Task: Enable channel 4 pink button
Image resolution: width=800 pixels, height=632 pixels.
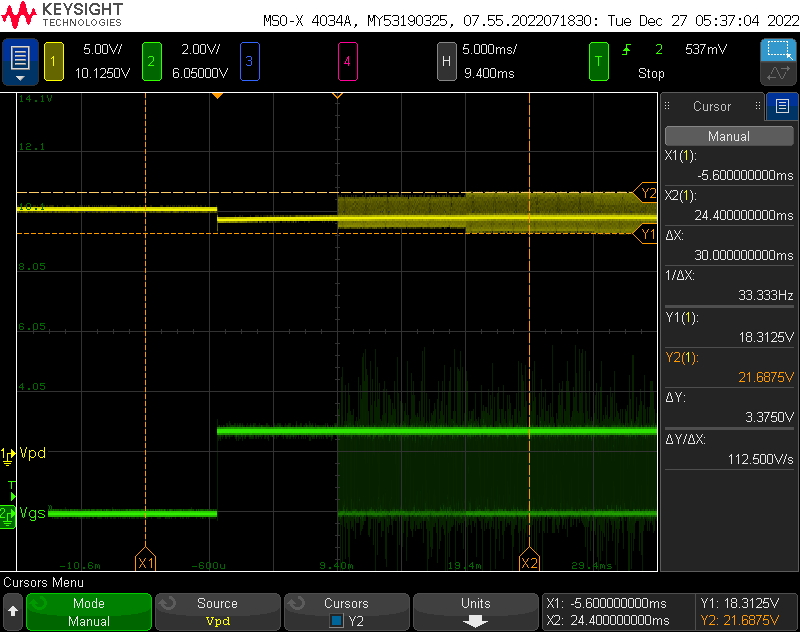Action: click(347, 62)
